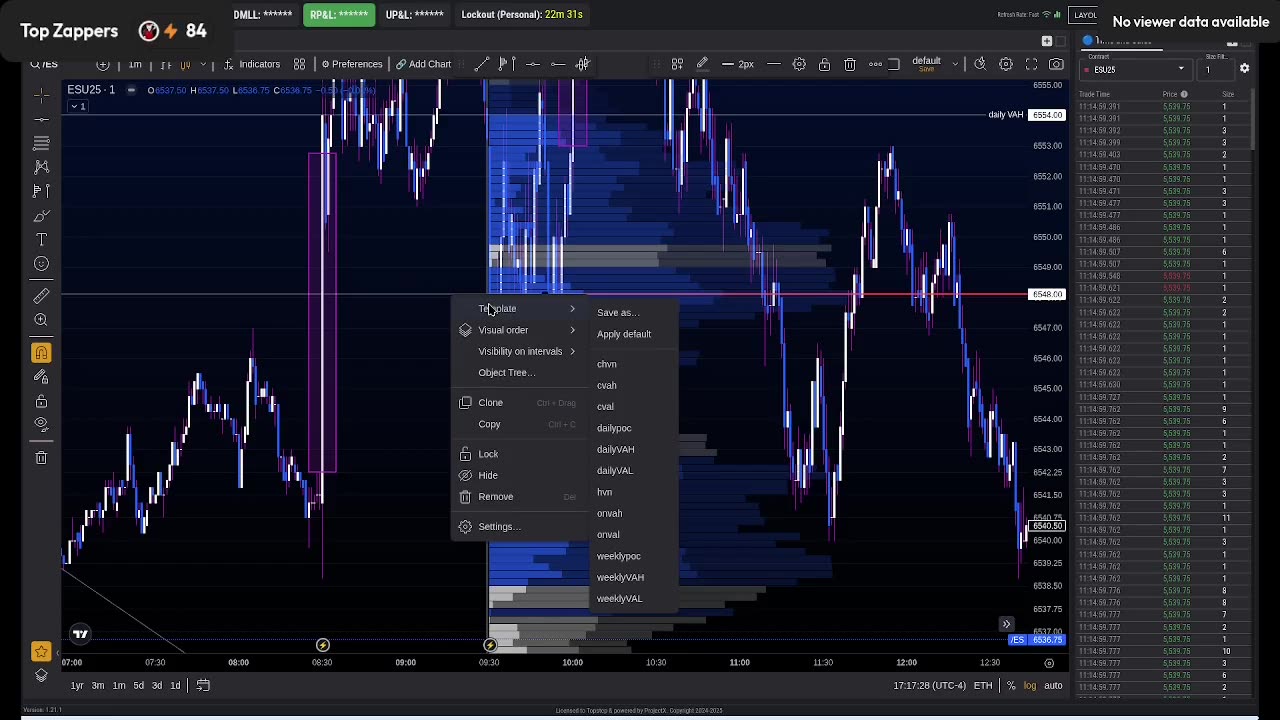Screen dimensions: 1280x720
Task: Click the Size Filter input field
Action: [1215, 69]
